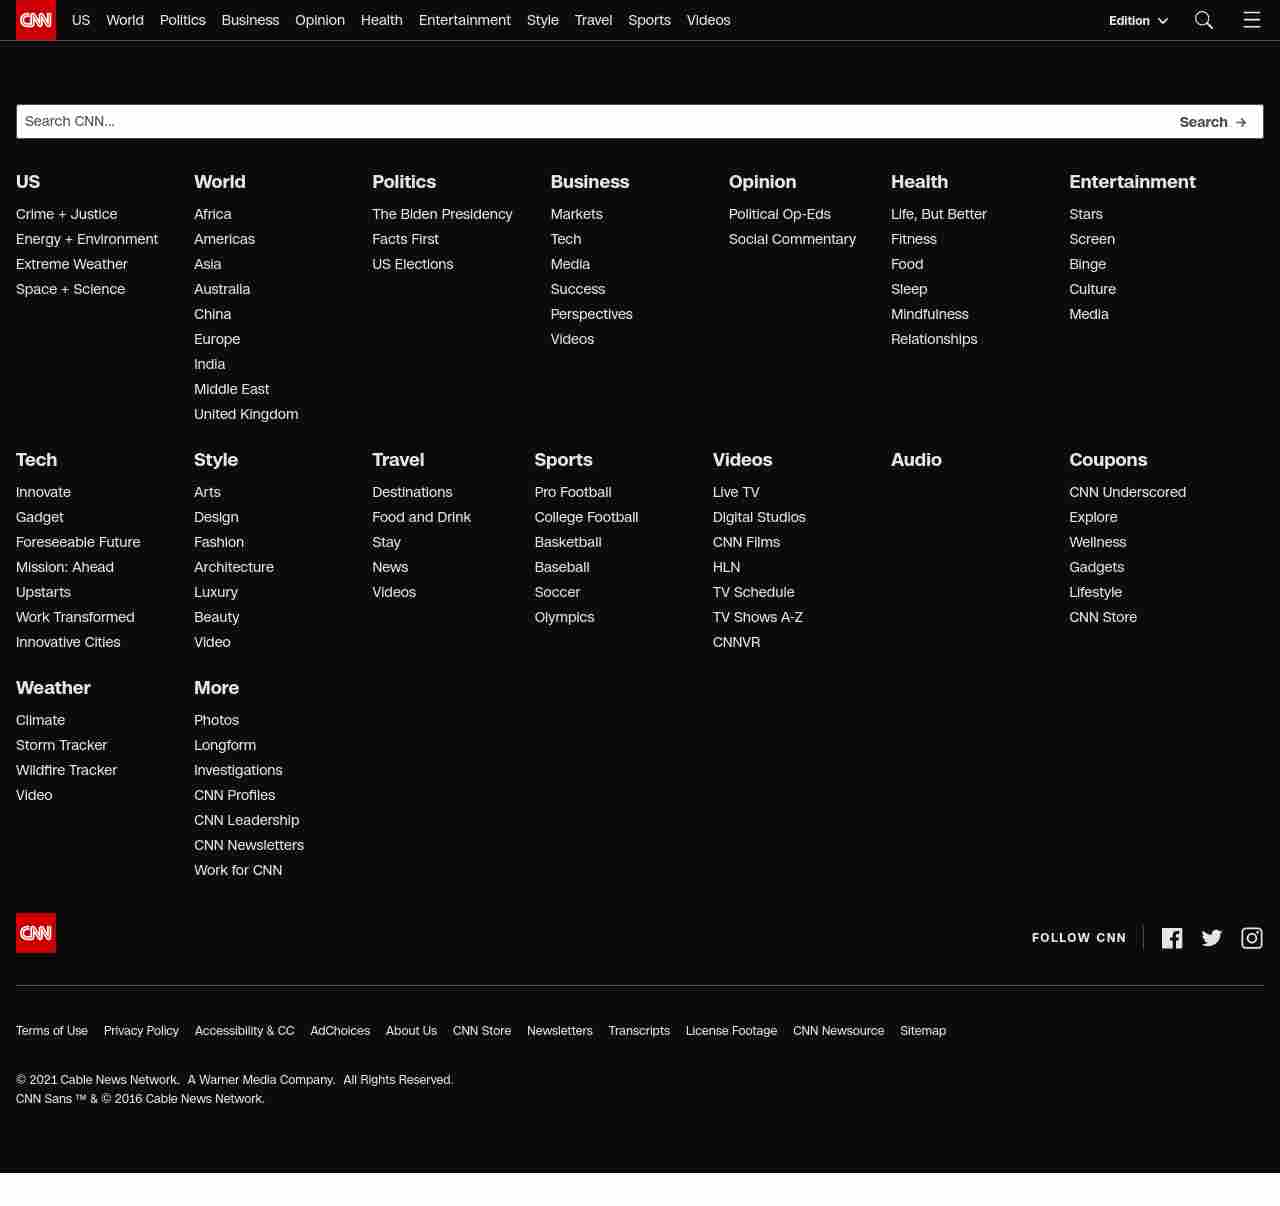Open the Facts First link

tap(405, 239)
